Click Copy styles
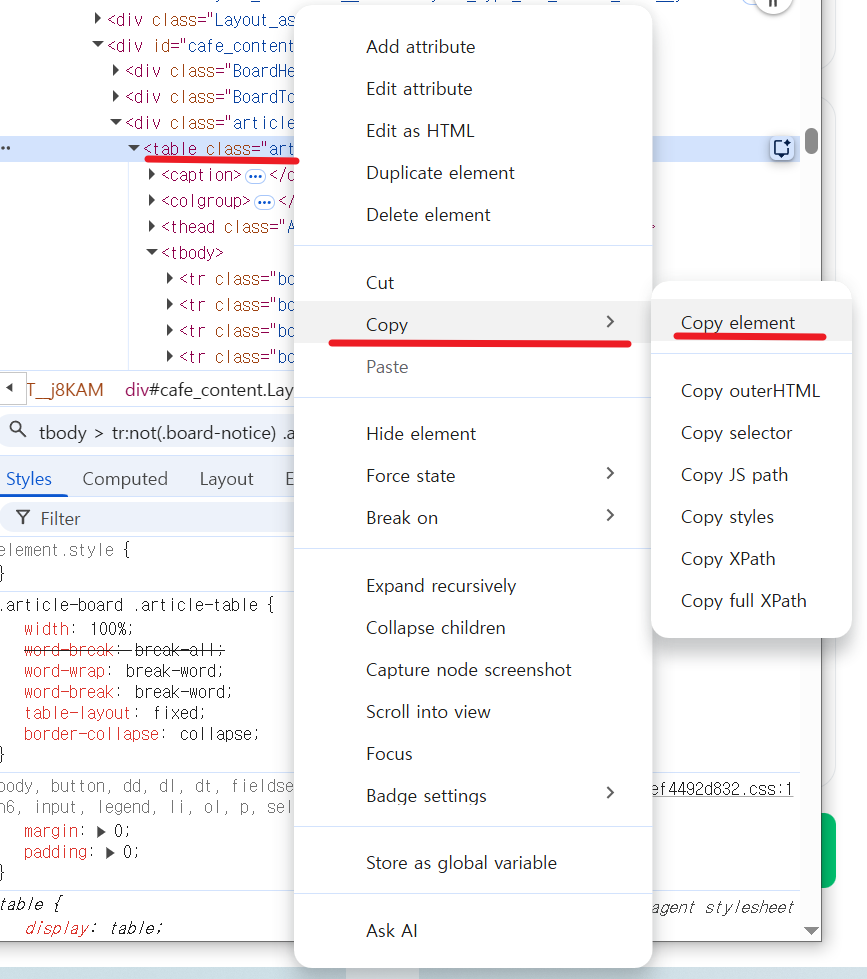The image size is (867, 979). click(x=752, y=517)
